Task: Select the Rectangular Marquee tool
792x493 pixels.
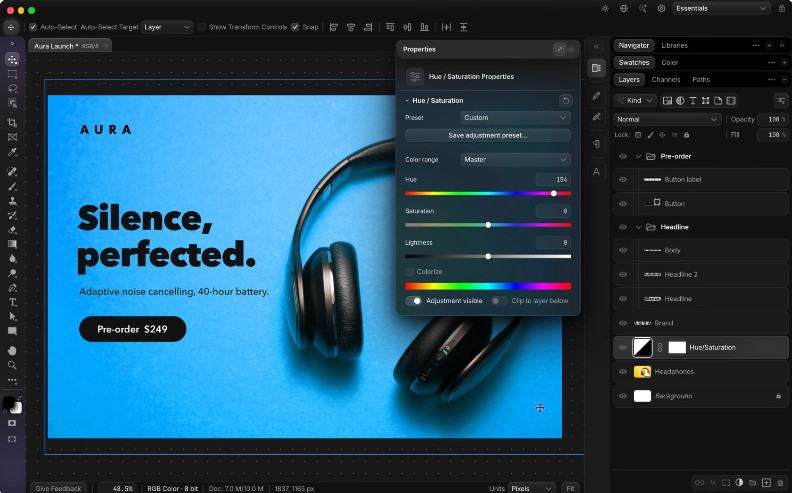Action: click(x=12, y=74)
